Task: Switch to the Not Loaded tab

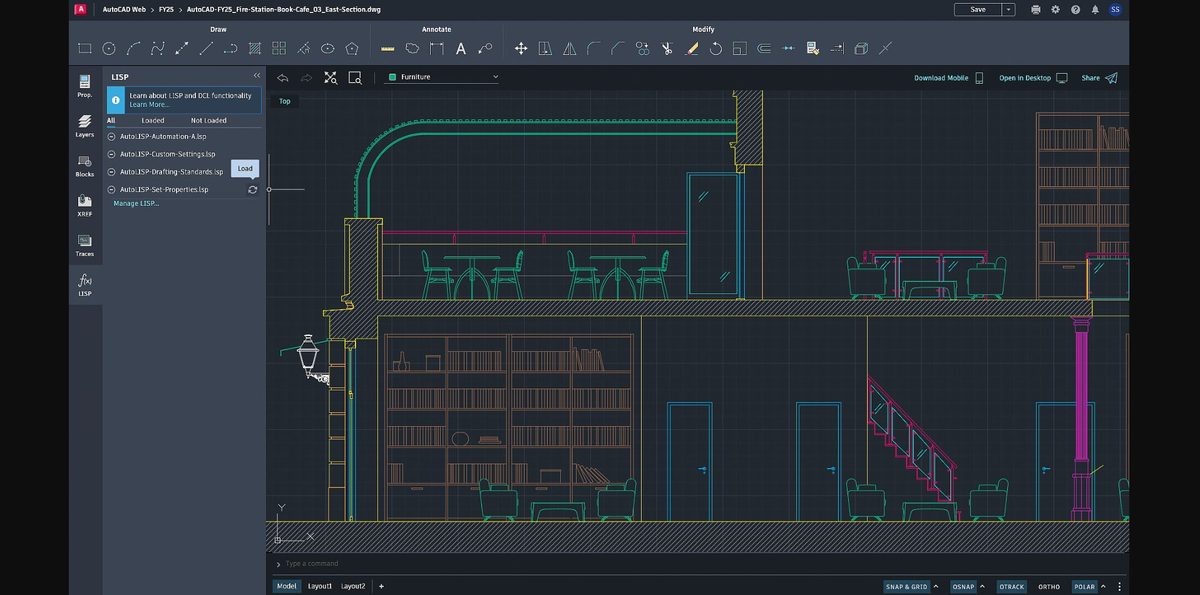Action: click(x=209, y=120)
